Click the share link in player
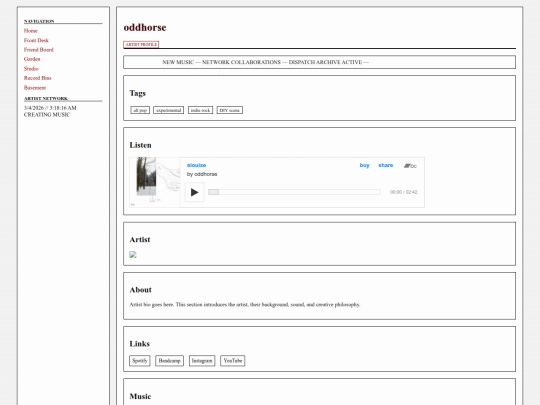Viewport: 540px width, 405px height. [386, 165]
